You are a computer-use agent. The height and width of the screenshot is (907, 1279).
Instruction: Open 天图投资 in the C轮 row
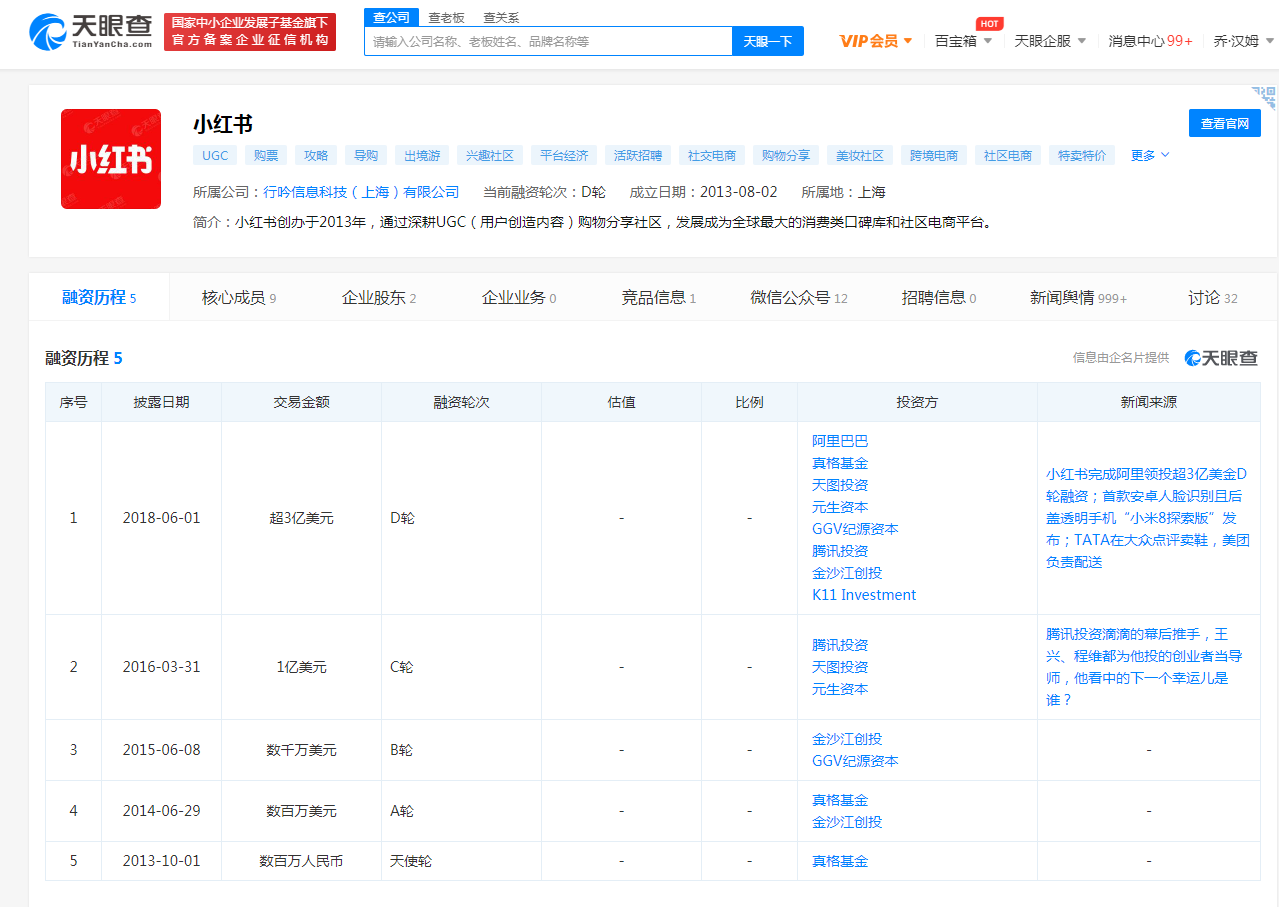pyautogui.click(x=840, y=667)
